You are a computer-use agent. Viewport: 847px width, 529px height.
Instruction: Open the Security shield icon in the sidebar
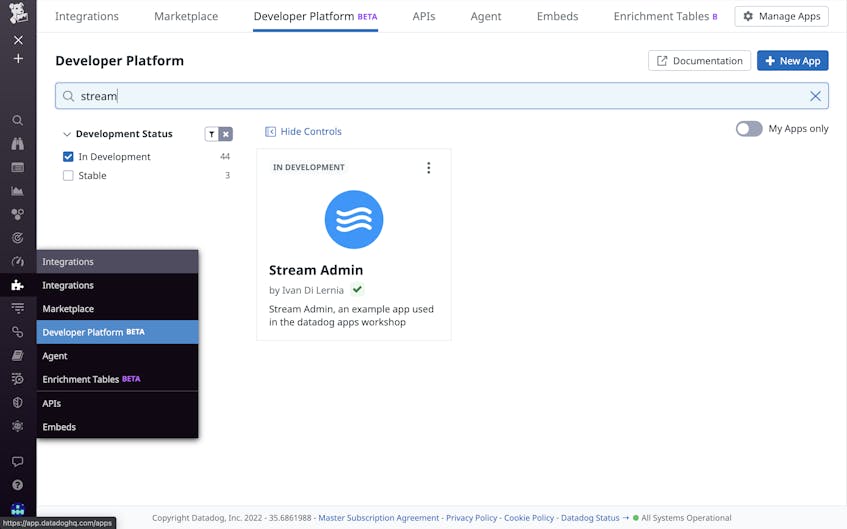tap(18, 403)
